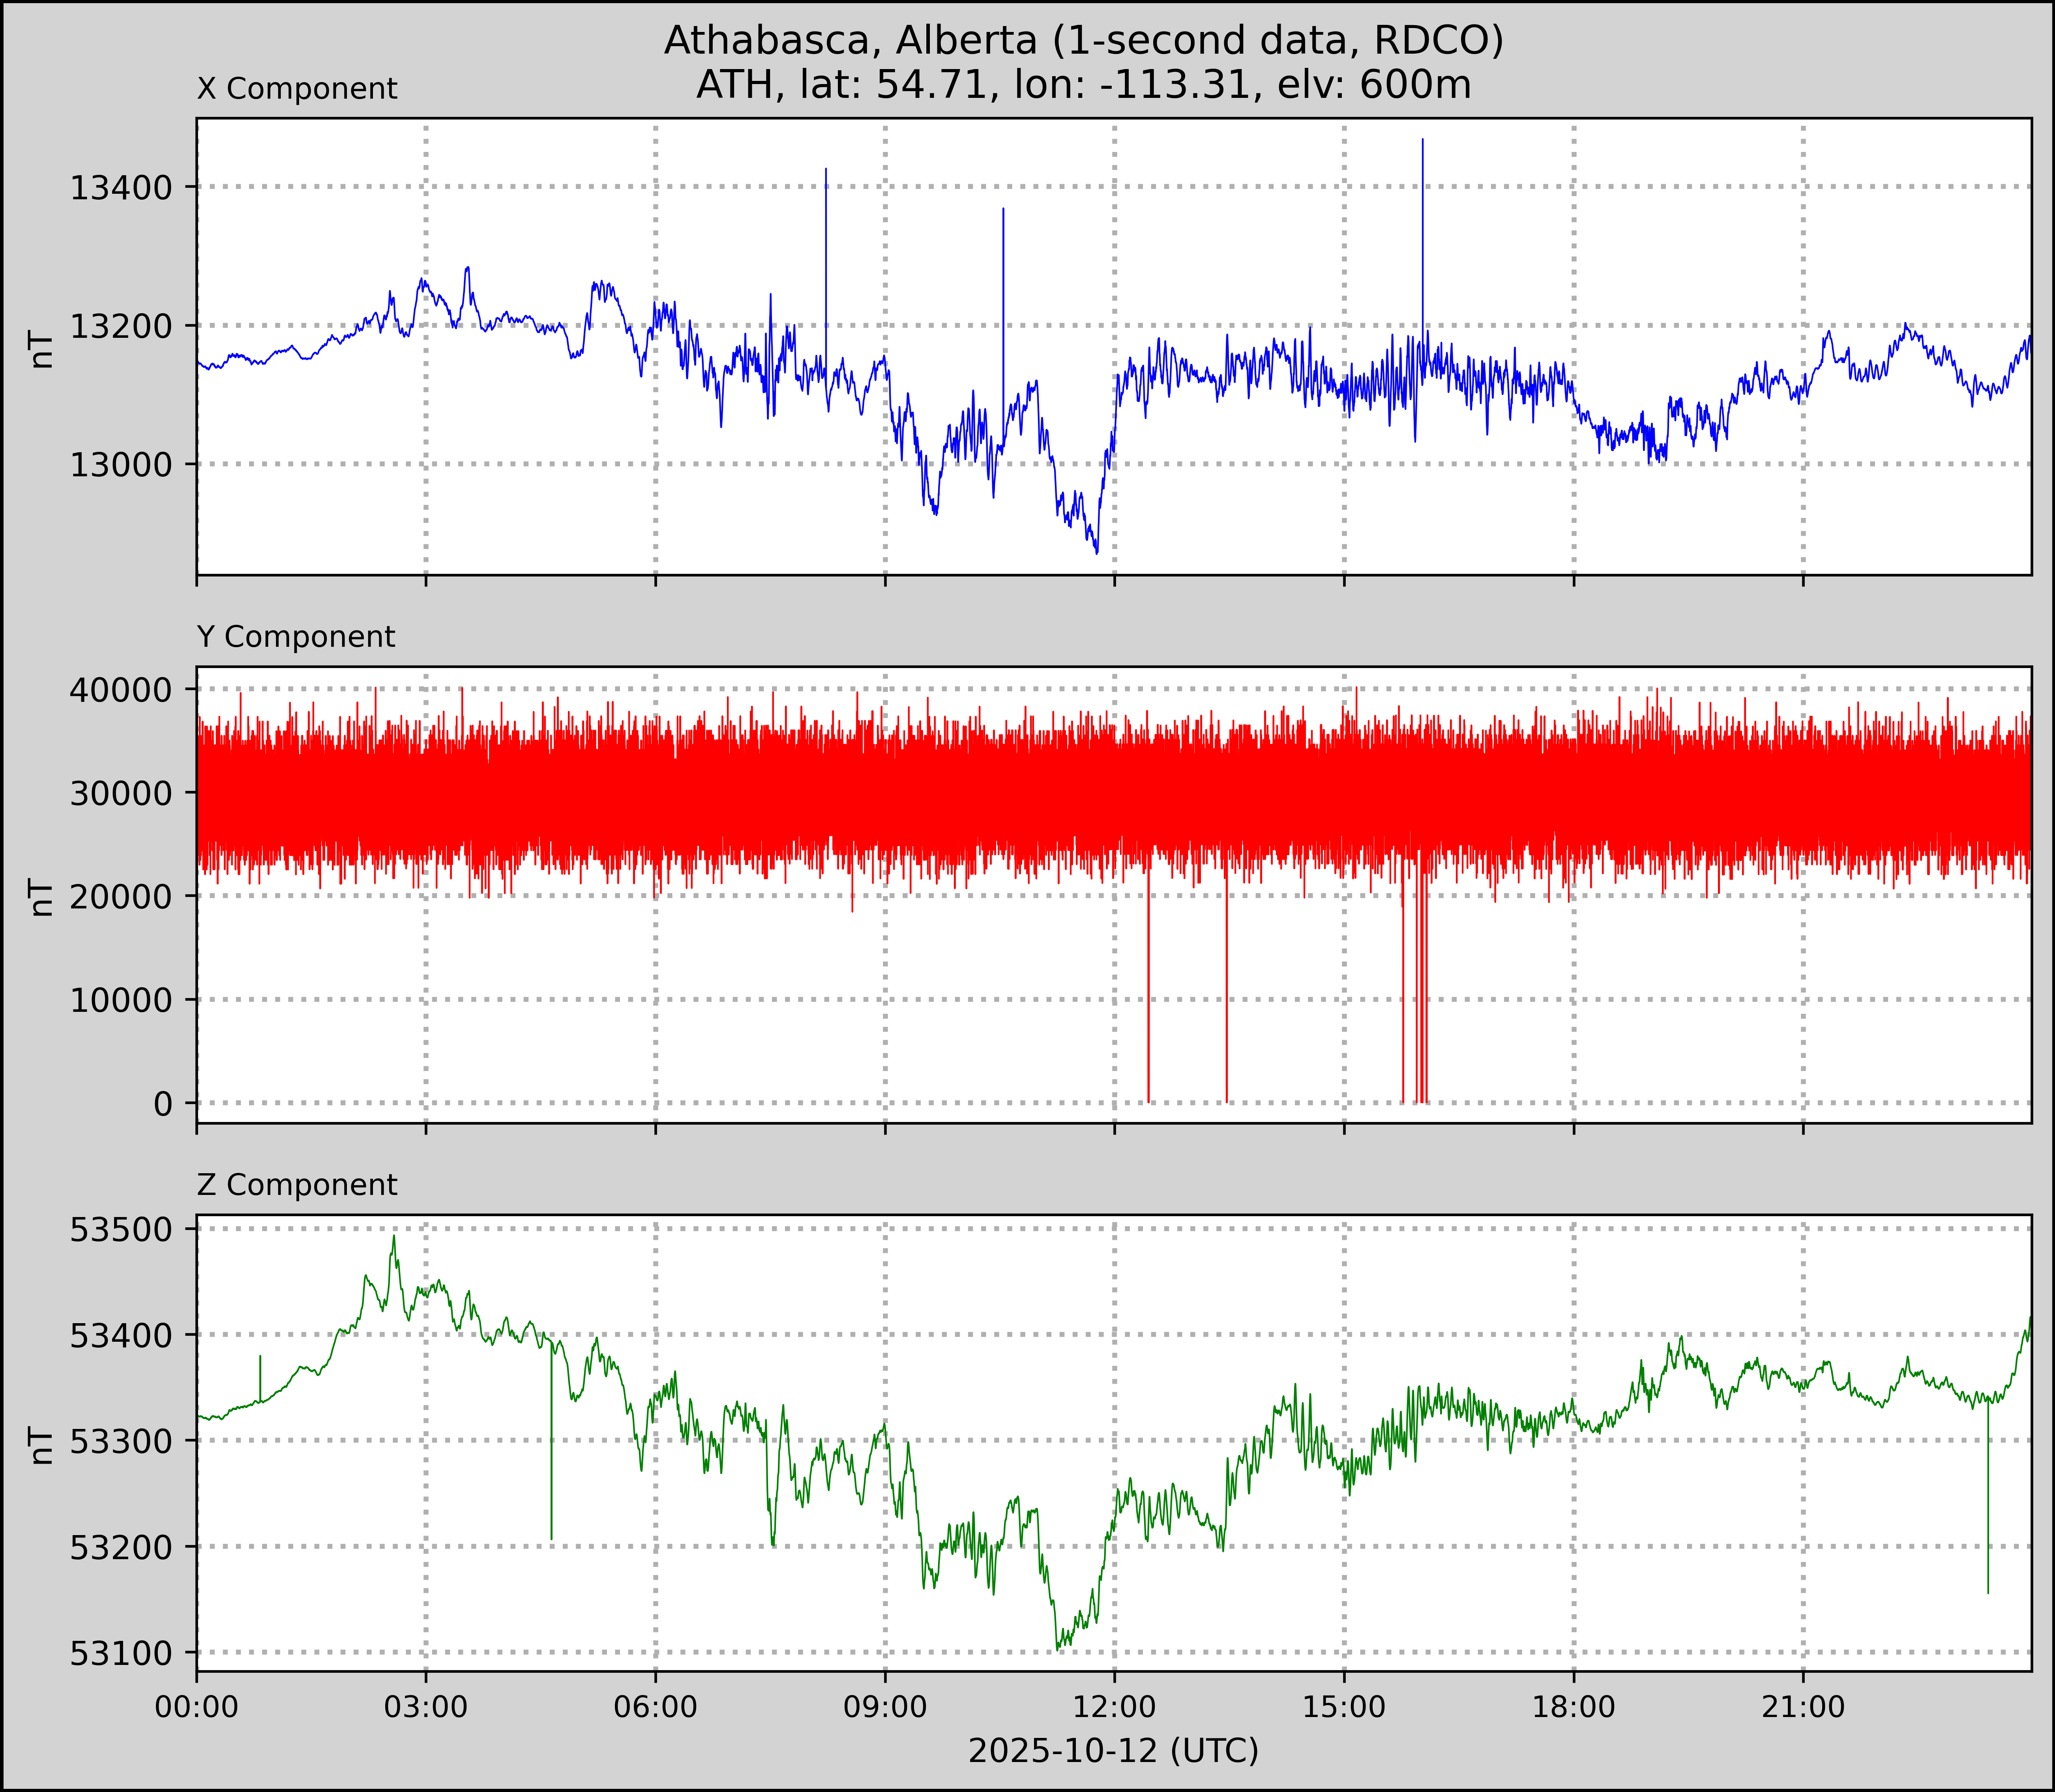Click the 00:00 time axis label

197,1707
